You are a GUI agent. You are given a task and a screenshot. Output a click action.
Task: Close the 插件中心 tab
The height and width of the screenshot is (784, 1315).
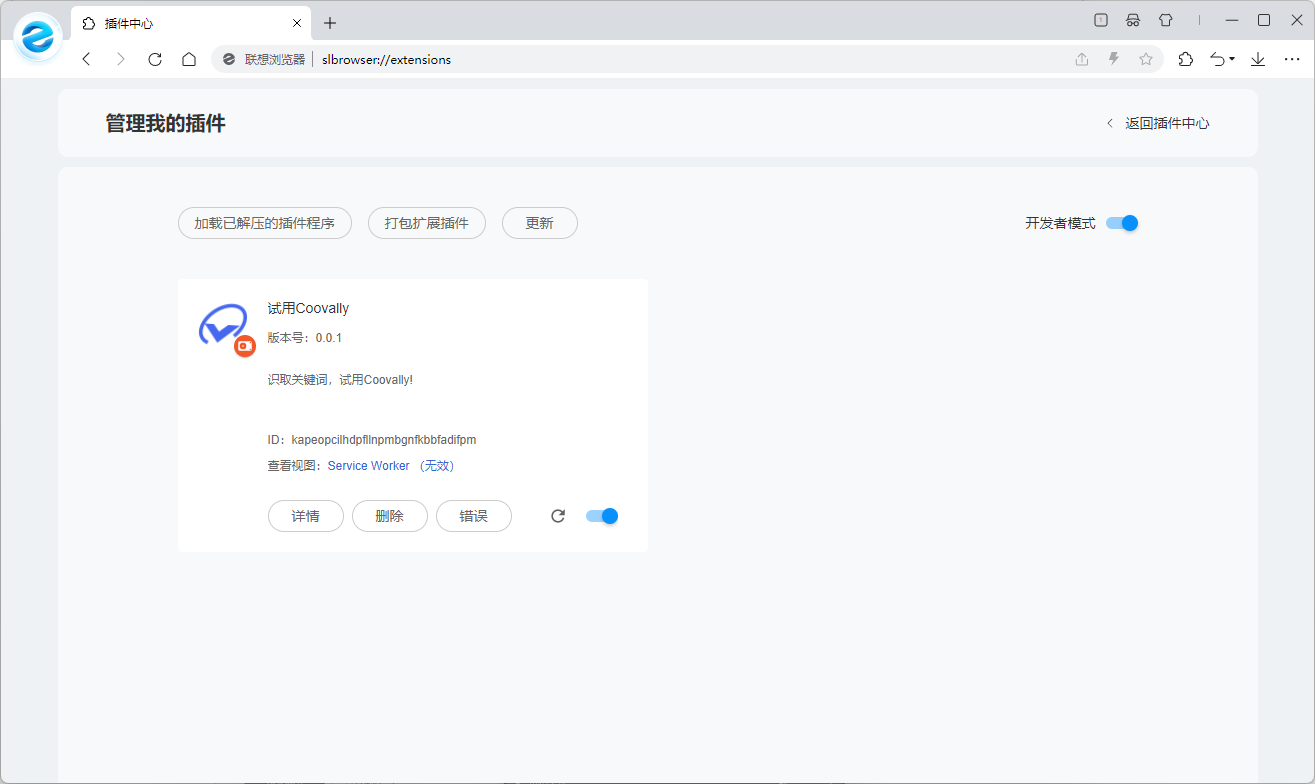[x=297, y=23]
